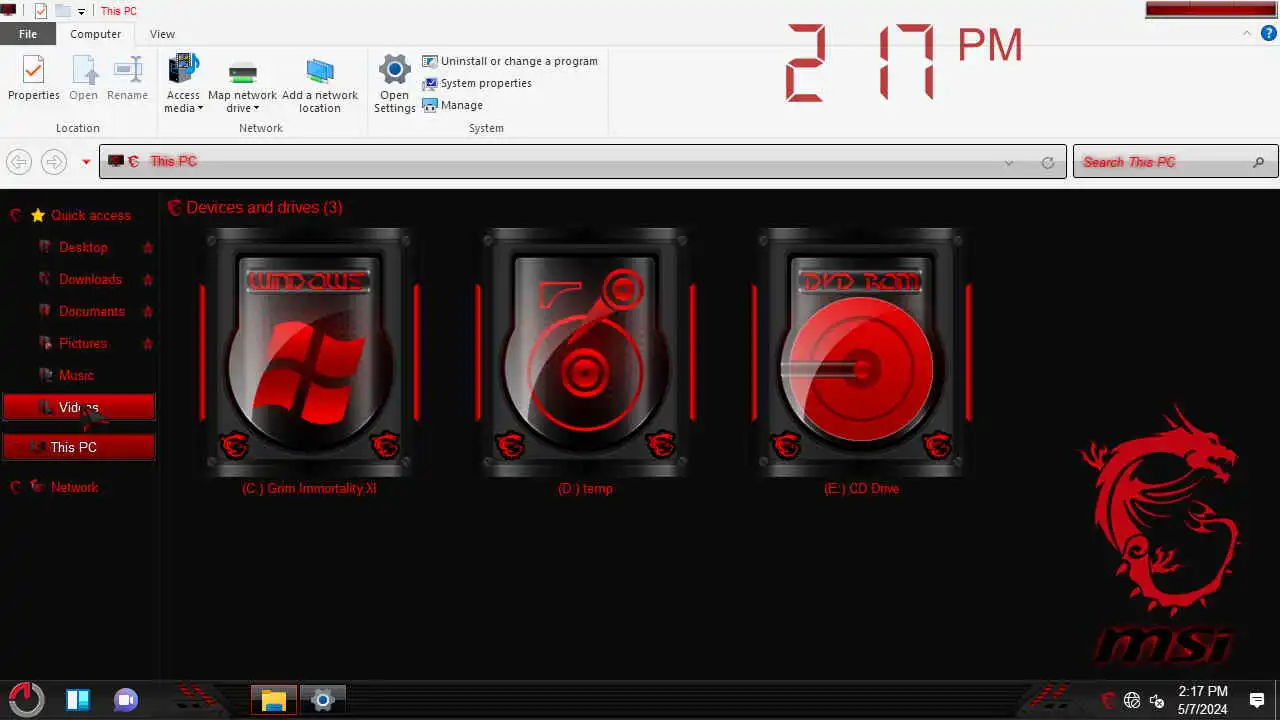Select Desktop in the navigation pane
The width and height of the screenshot is (1280, 720).
pyautogui.click(x=83, y=247)
